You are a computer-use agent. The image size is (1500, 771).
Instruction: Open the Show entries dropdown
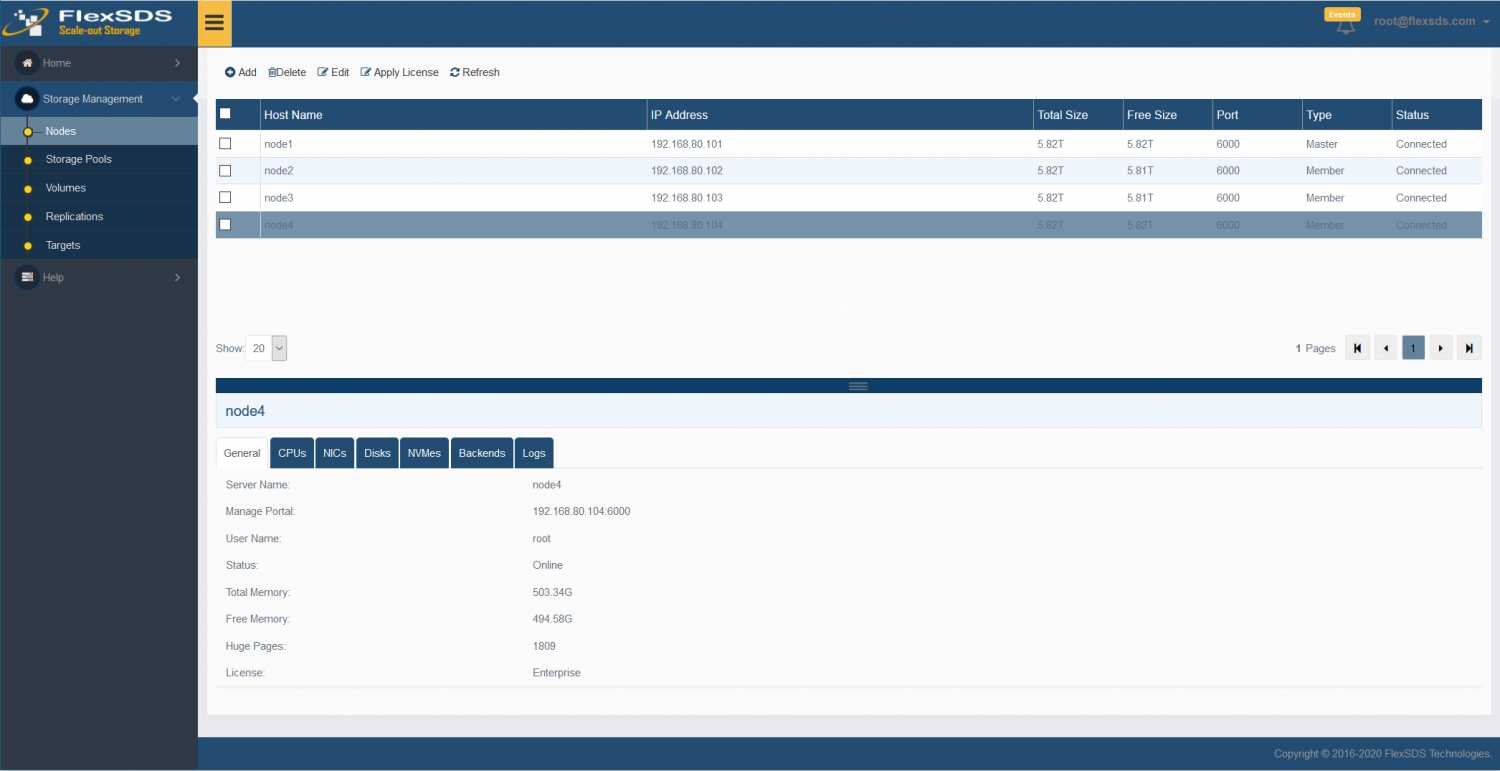(268, 348)
